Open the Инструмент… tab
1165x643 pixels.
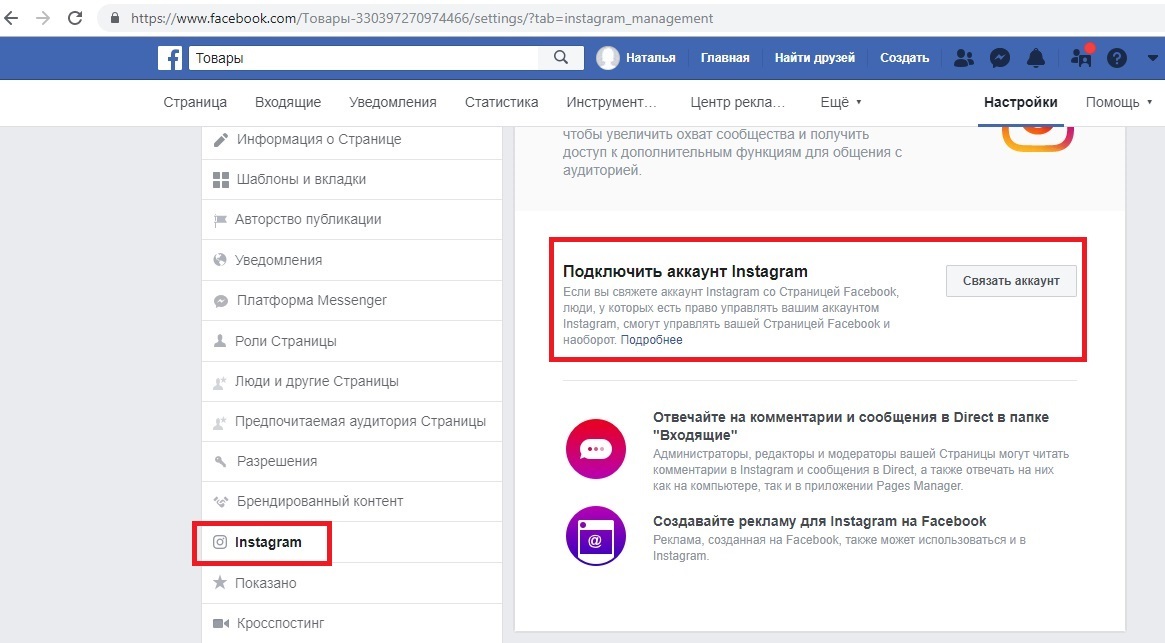(611, 102)
